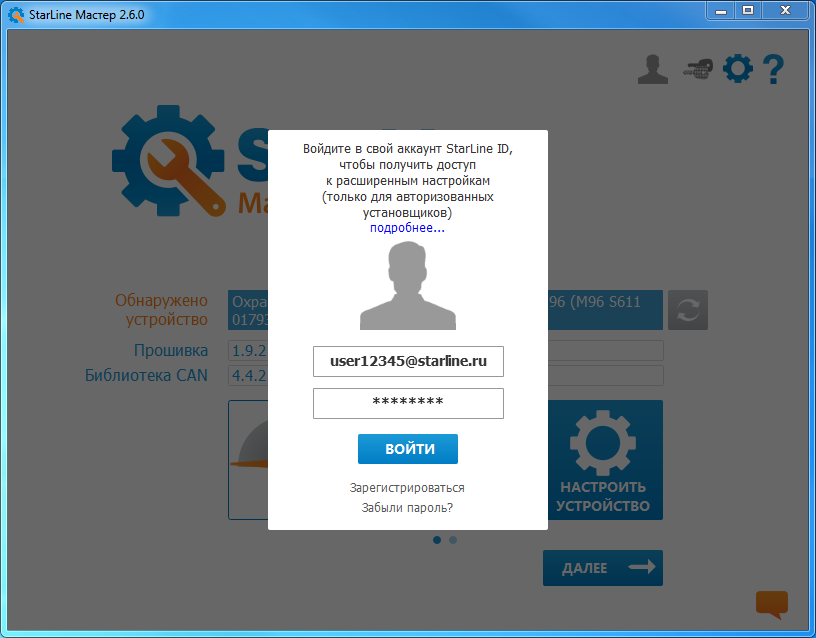Refresh detected device with the arrows icon
The image size is (816, 638).
click(x=688, y=310)
